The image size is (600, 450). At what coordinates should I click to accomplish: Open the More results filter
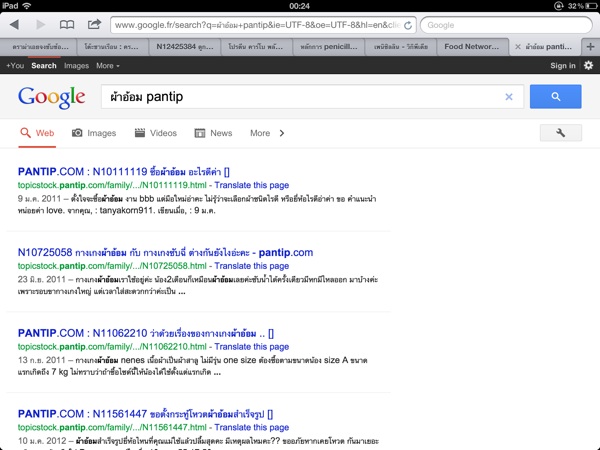tap(260, 133)
